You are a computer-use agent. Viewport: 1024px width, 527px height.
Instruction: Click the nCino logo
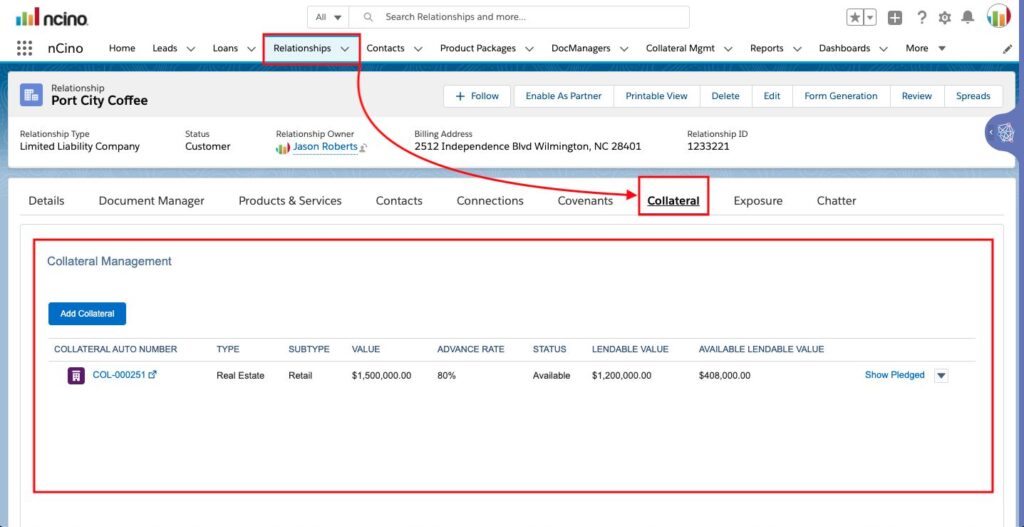pos(52,17)
